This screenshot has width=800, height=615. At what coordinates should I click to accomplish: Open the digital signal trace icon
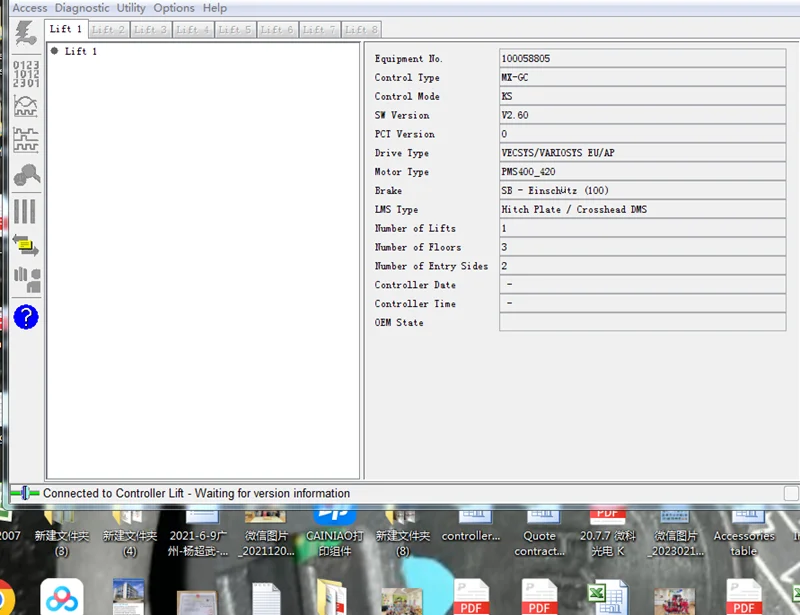26,140
